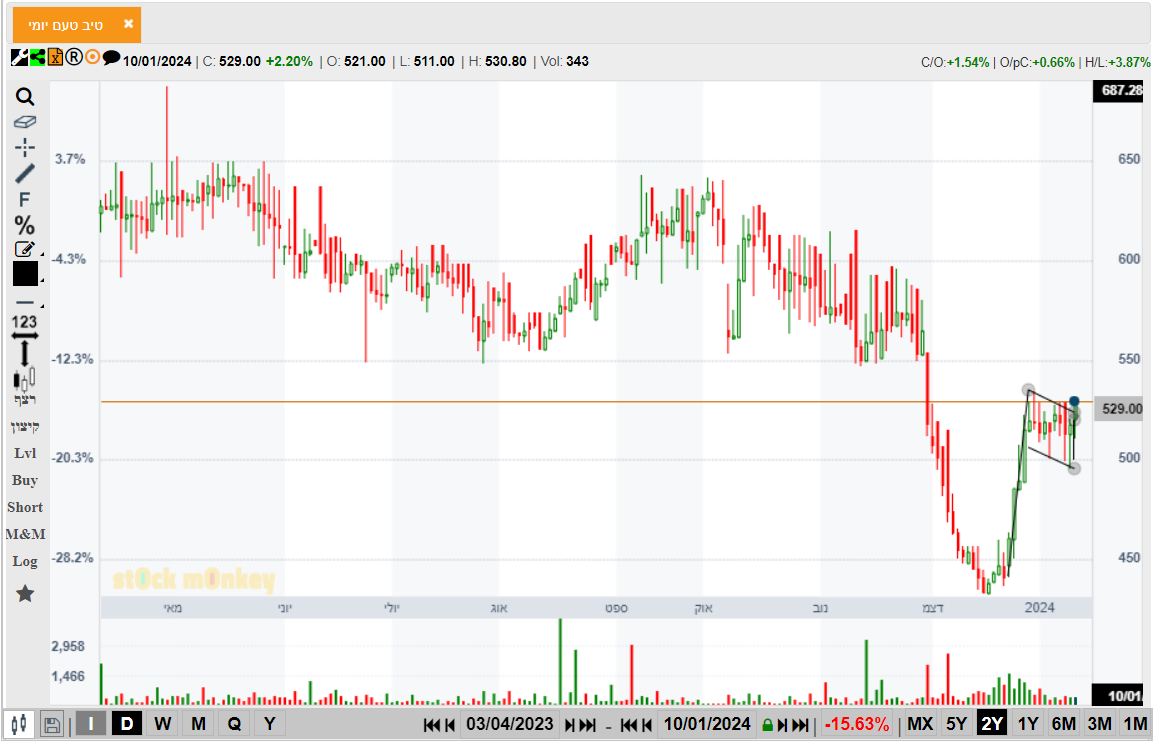Select the eraser tool
Viewport: 1153px width, 742px height.
coord(25,122)
